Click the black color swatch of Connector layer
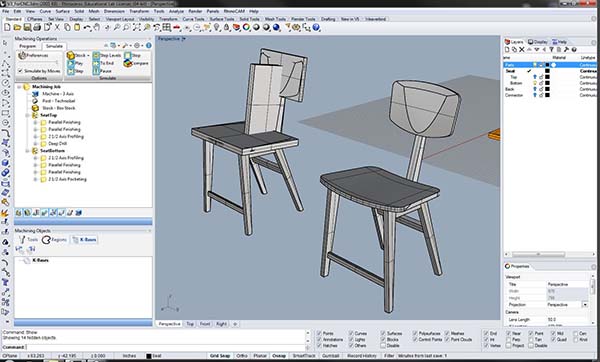Viewport: 600px width, 362px height. 547,95
